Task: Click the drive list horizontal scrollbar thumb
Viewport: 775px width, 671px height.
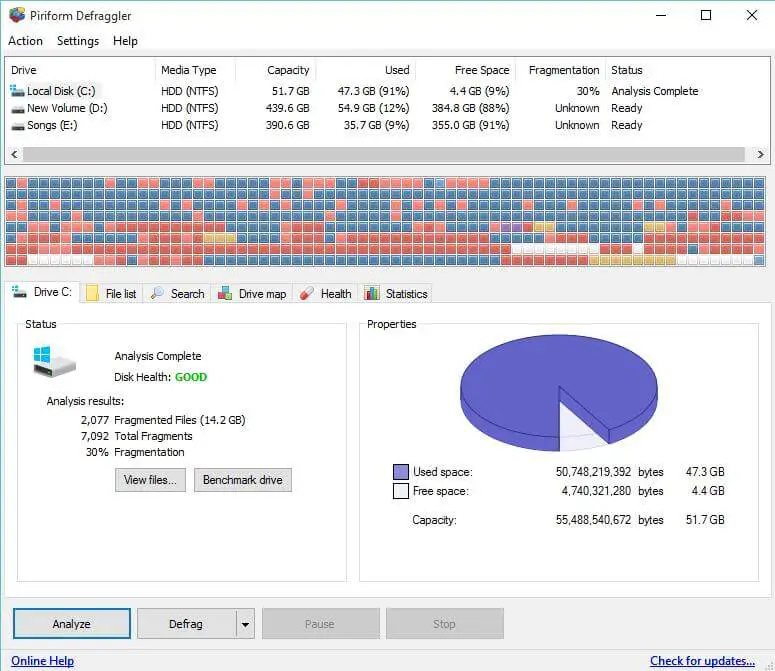Action: (384, 154)
